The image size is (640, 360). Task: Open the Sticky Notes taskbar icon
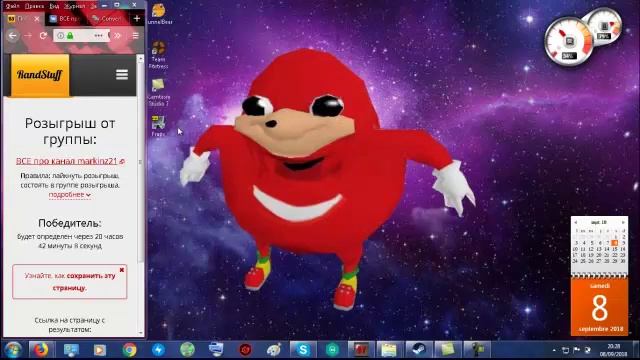click(447, 350)
